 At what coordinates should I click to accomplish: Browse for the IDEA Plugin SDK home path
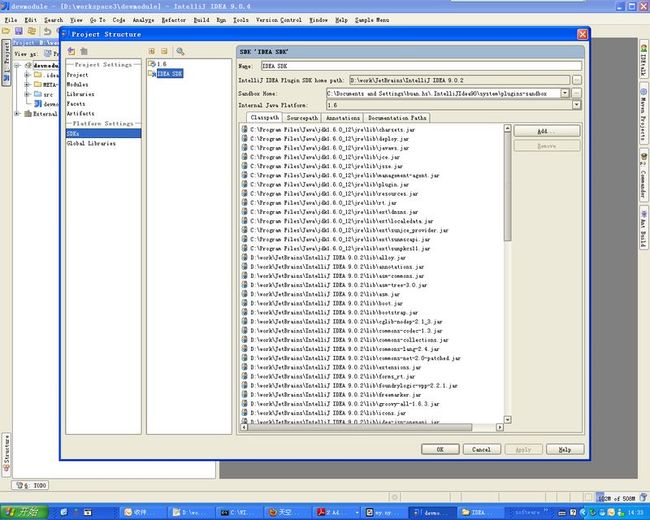(x=577, y=80)
